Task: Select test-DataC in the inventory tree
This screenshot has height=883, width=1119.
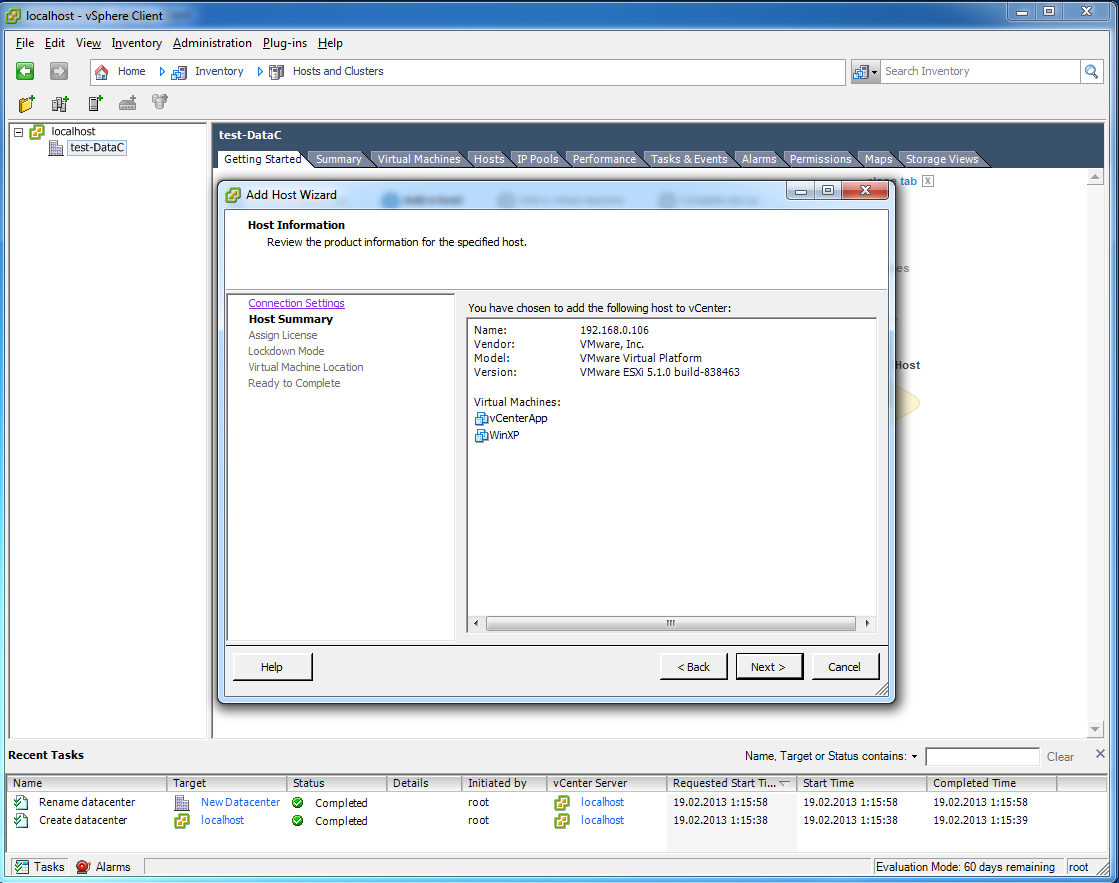Action: coord(97,148)
